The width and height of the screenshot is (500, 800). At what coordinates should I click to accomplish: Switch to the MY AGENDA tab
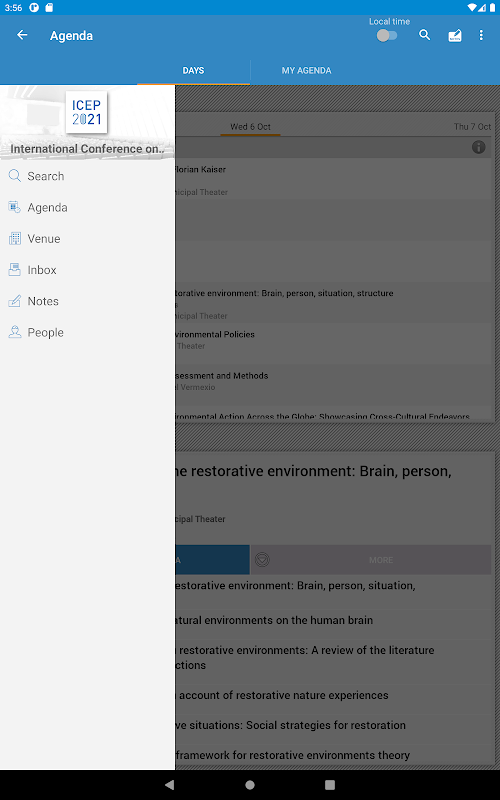(306, 70)
